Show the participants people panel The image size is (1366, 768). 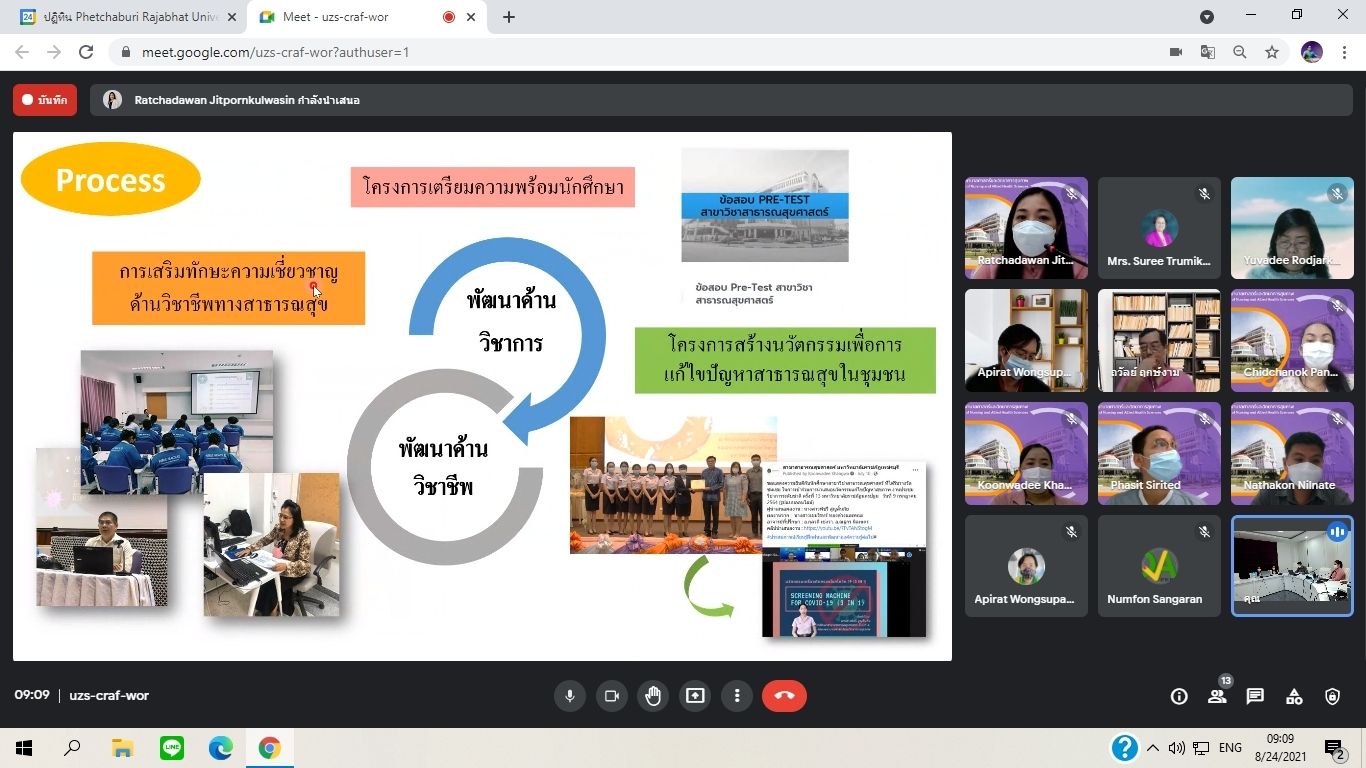pyautogui.click(x=1217, y=697)
